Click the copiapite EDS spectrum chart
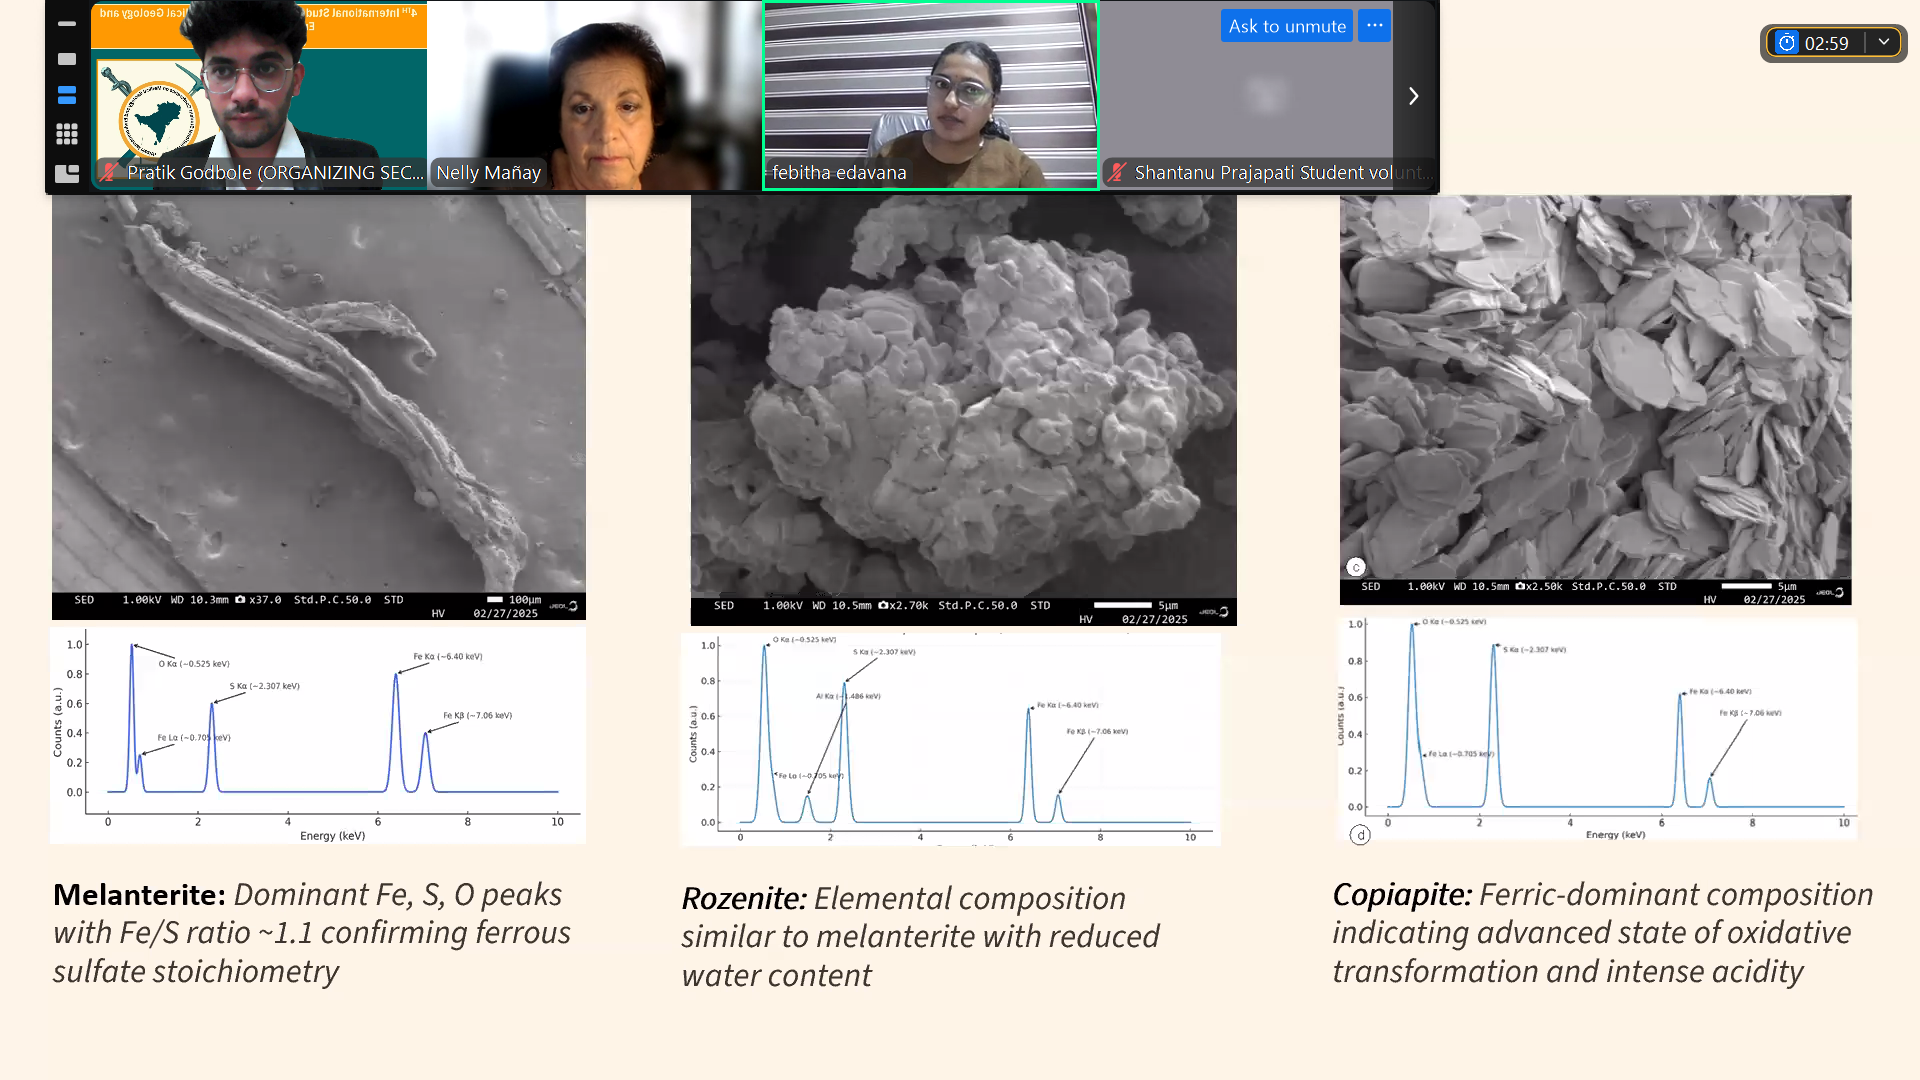The image size is (1920, 1080). (x=1598, y=728)
